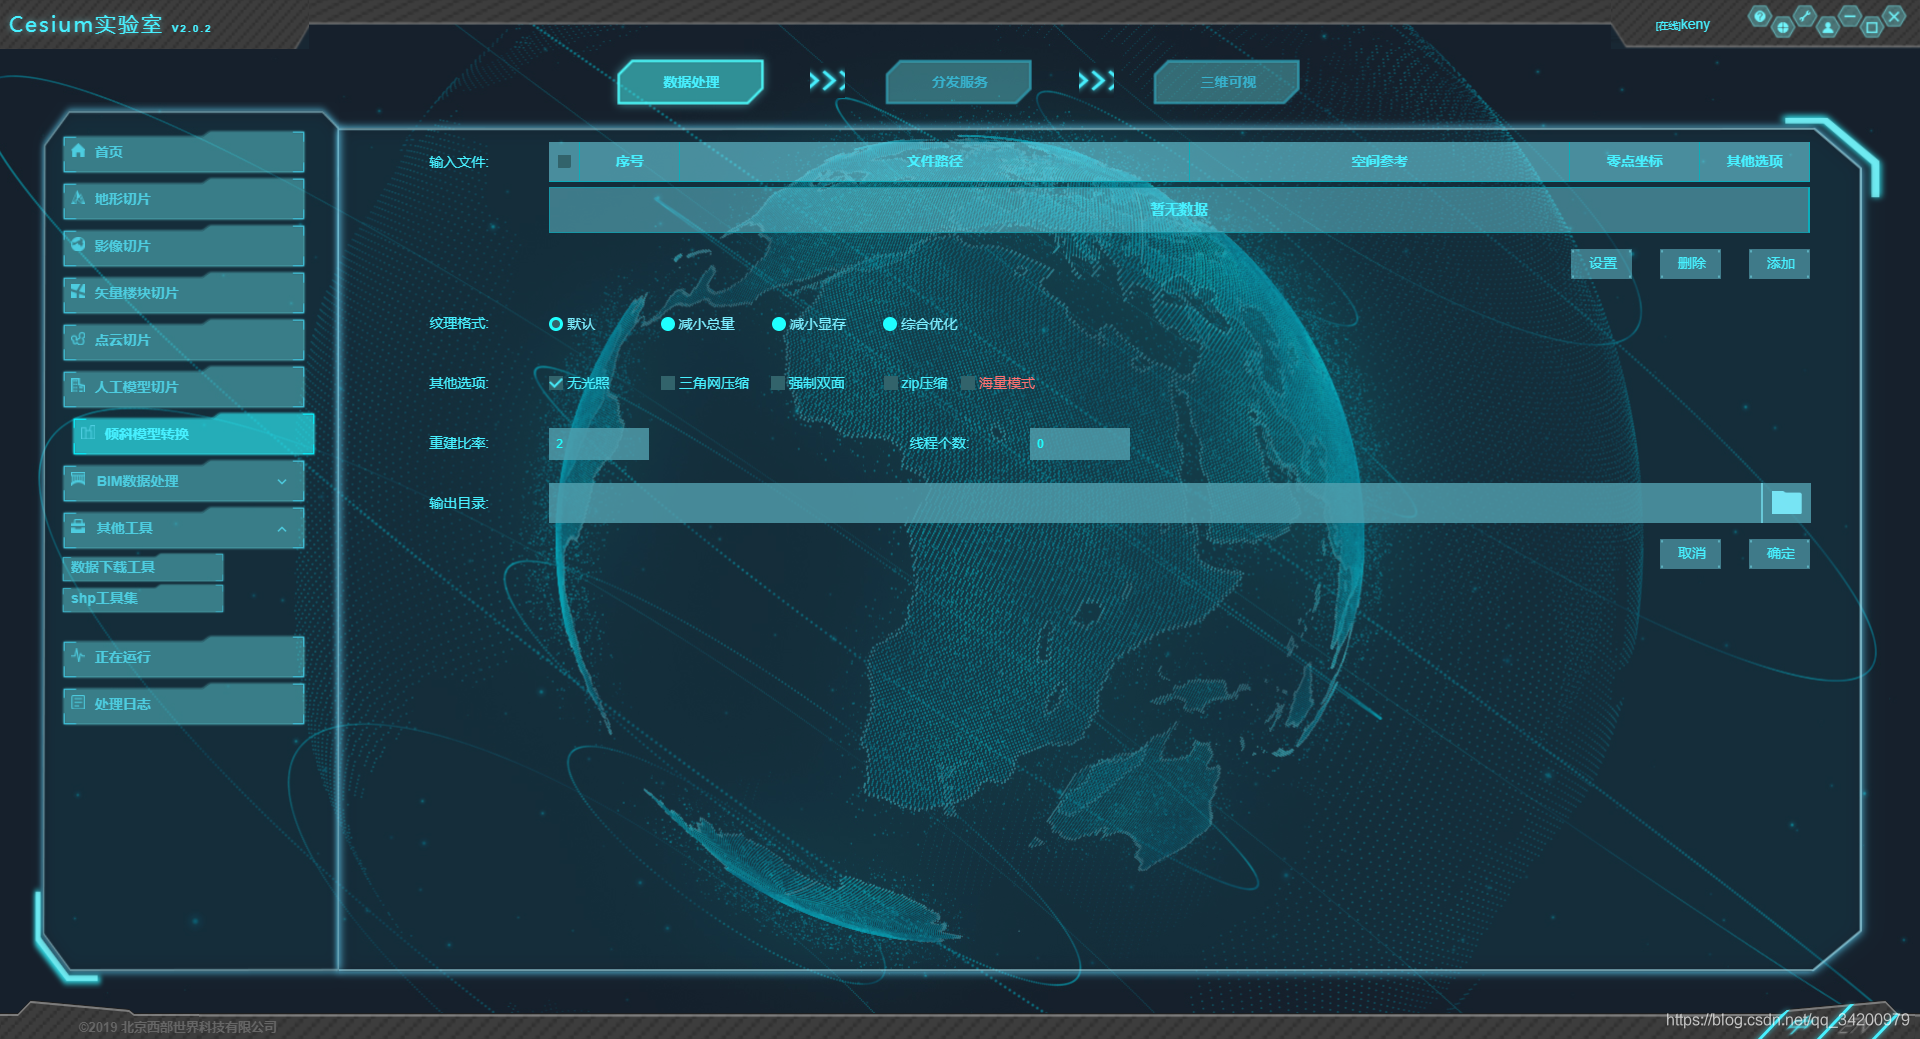The width and height of the screenshot is (1920, 1039).
Task: Click the point cloud icon beside 点云切片
Action: pos(78,339)
